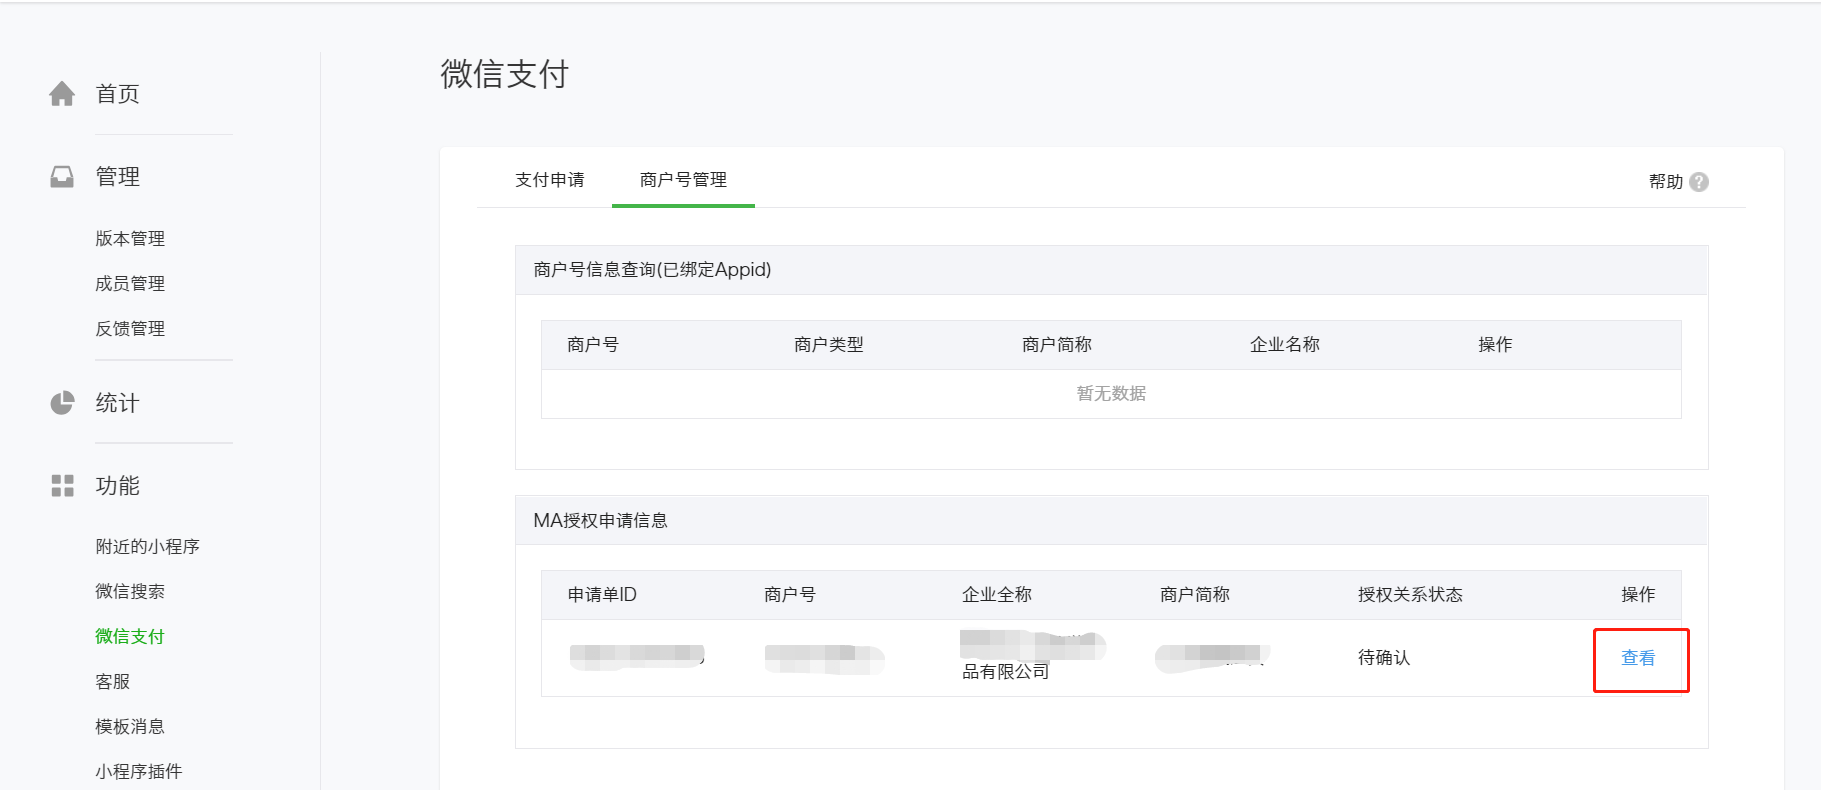Open 微信搜索 in the sidebar

(x=130, y=592)
